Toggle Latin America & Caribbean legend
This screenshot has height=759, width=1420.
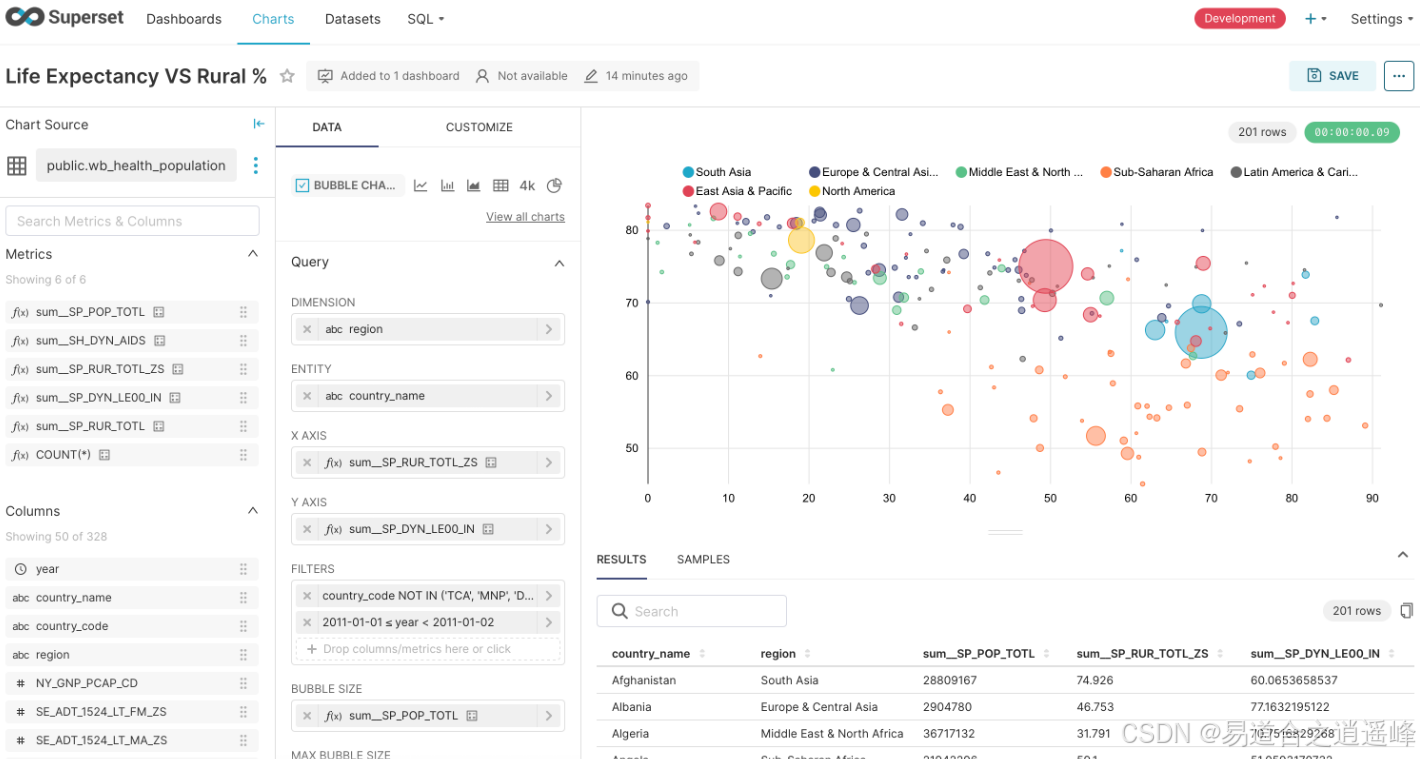[1294, 172]
